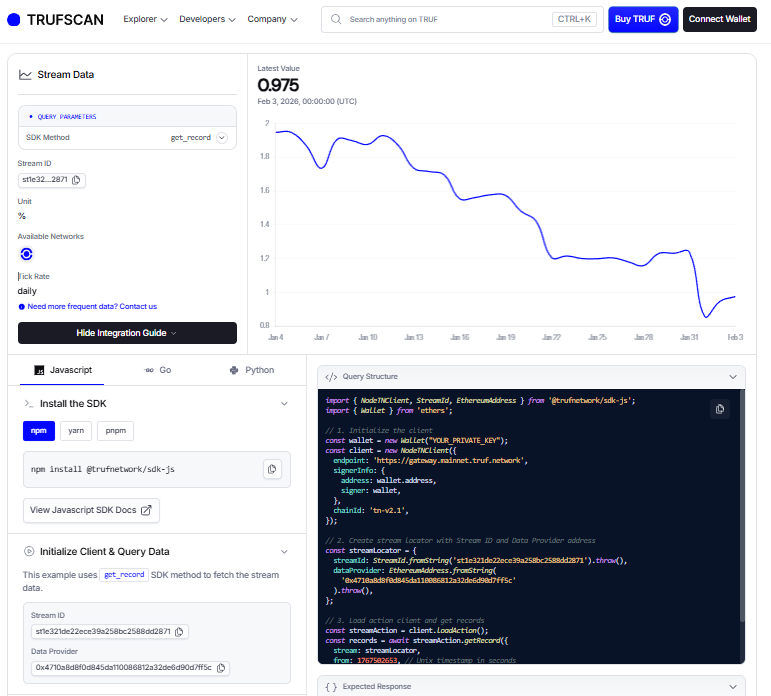Click the code brackets icon in Query Structure header
Viewport: 771px width, 696px height.
[331, 377]
